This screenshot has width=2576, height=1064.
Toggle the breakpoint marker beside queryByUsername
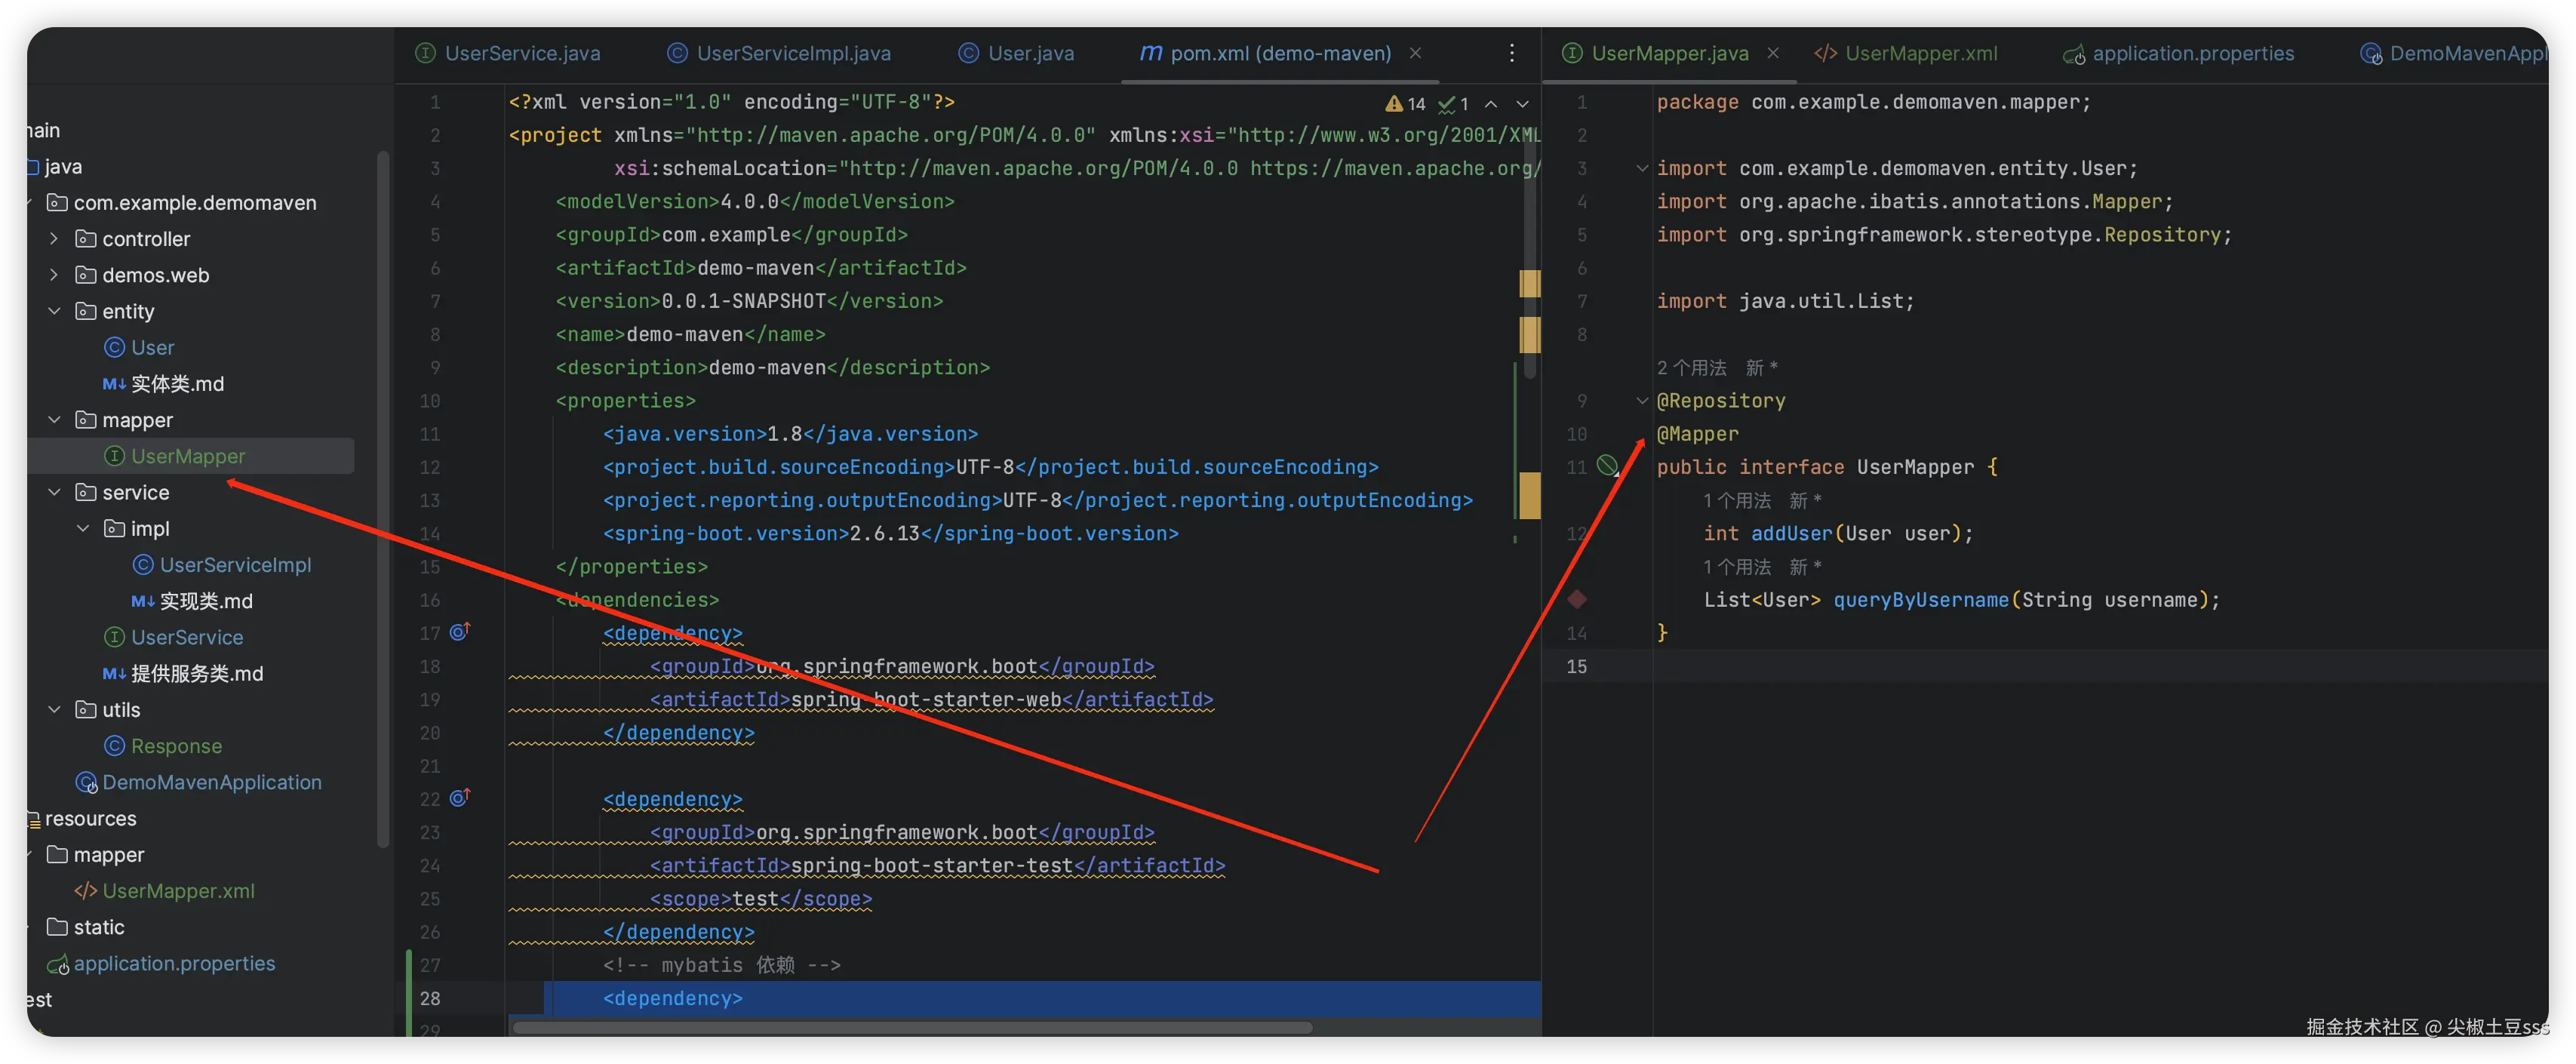1577,599
